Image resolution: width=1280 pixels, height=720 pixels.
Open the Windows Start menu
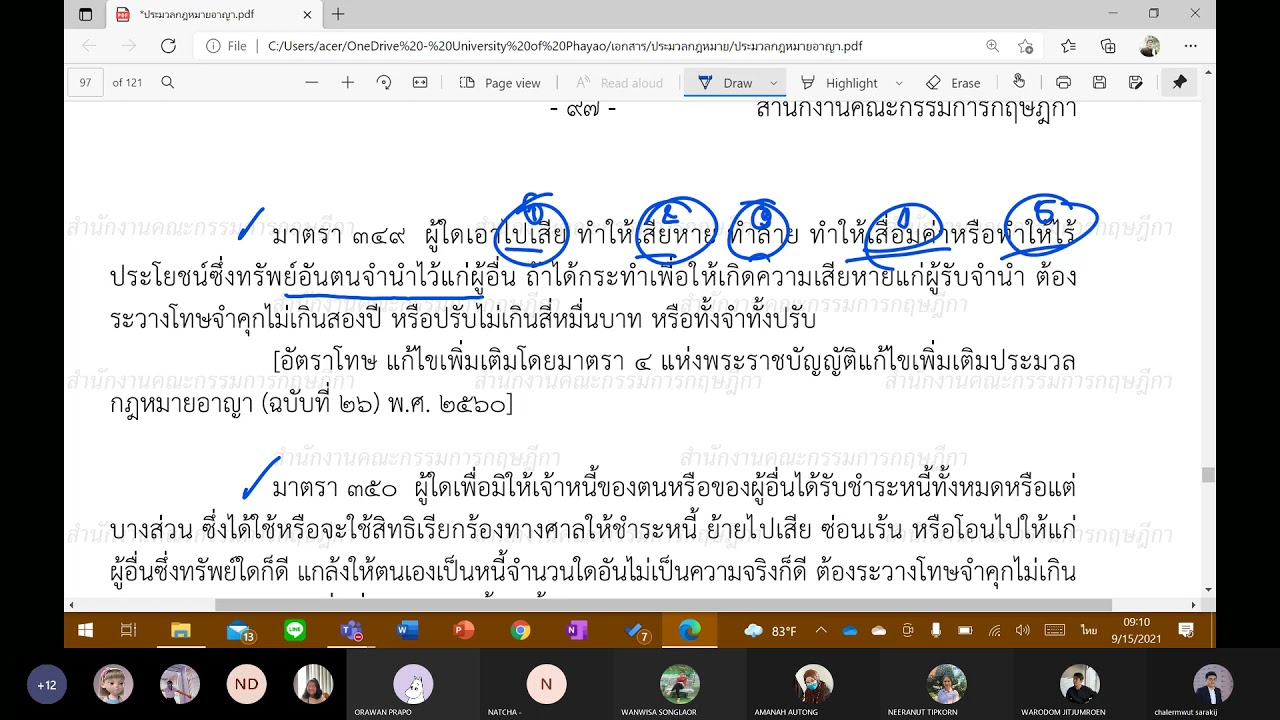point(85,630)
